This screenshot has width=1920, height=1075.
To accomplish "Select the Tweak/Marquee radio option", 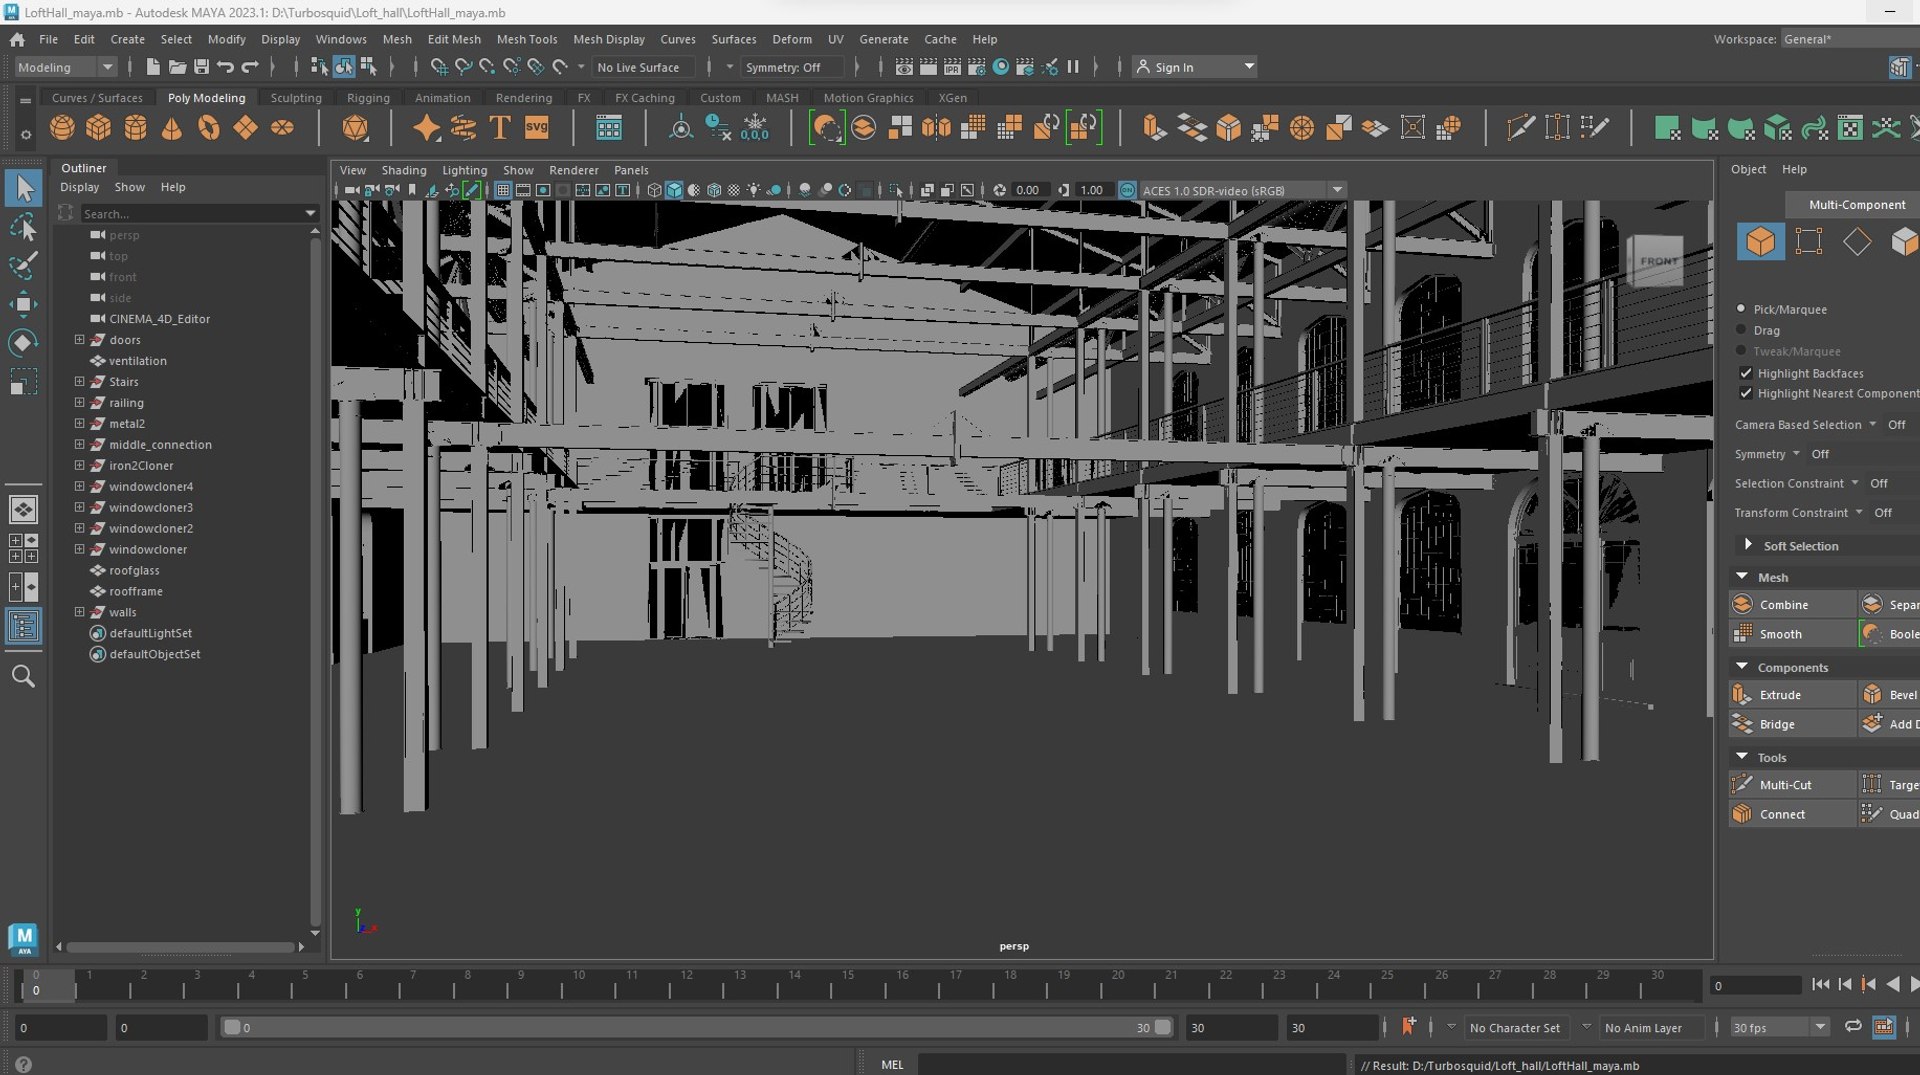I will click(1741, 351).
